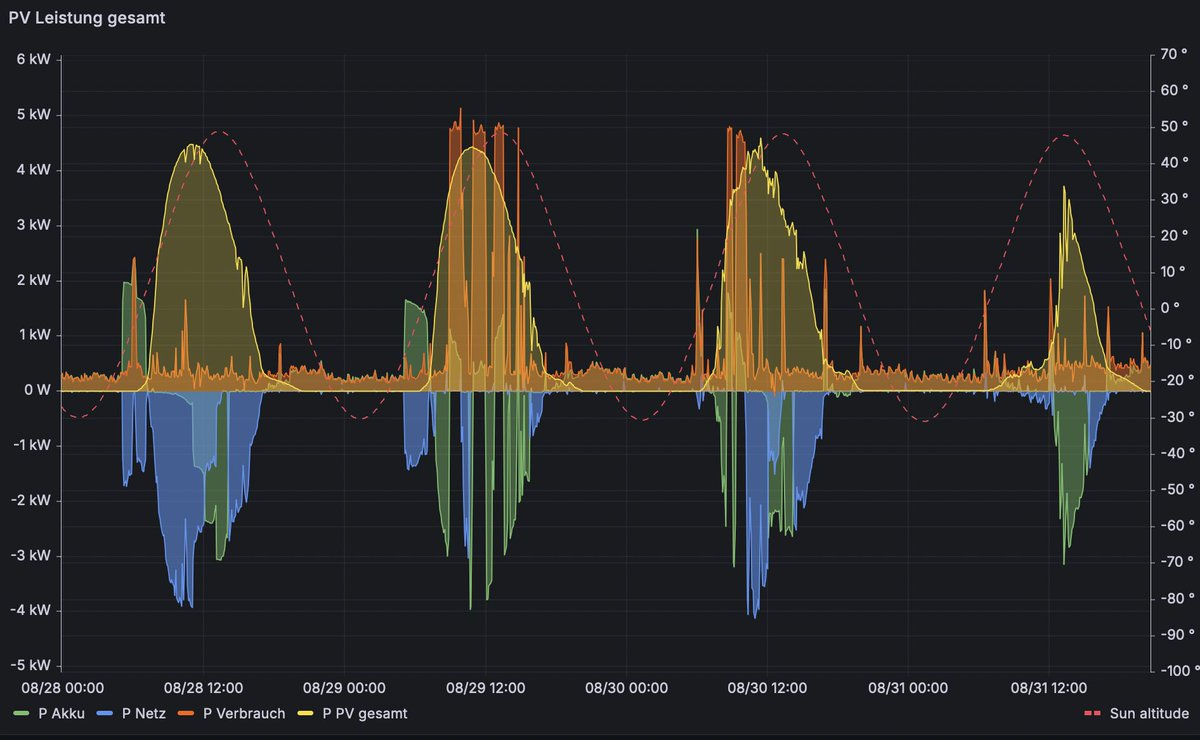Open color picker for orange P Verbrauch swatch
Screen dimensions: 1200x740
[x=187, y=714]
